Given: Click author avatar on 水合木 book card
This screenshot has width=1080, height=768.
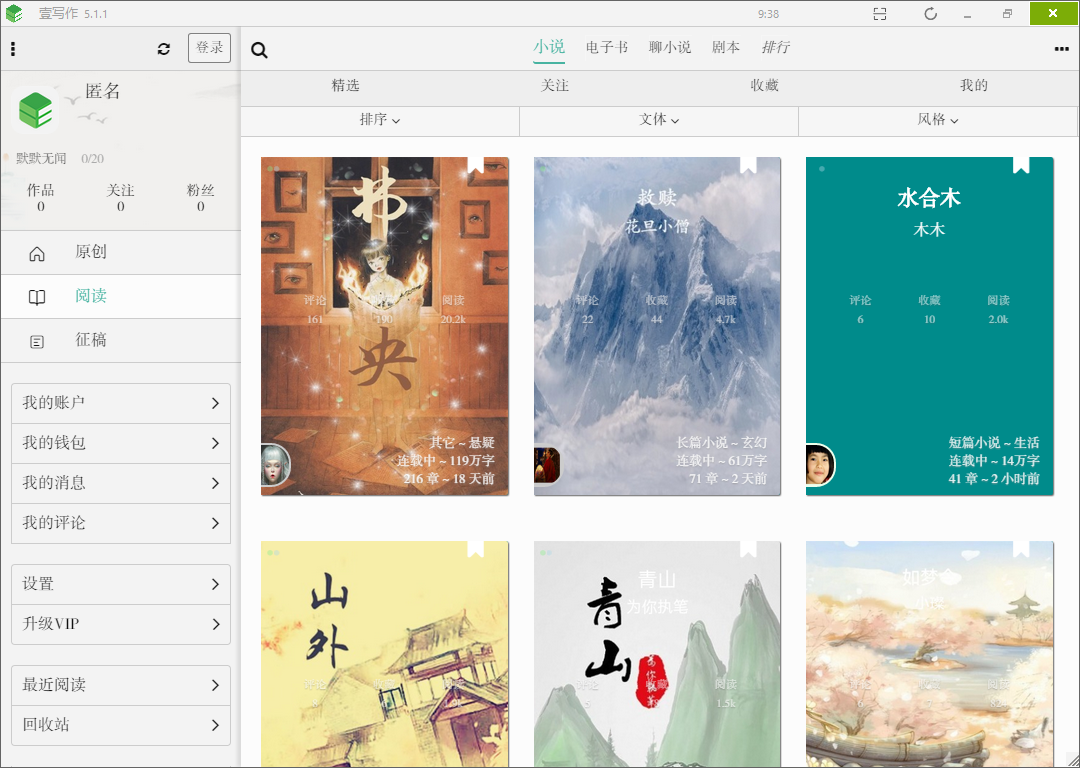Looking at the screenshot, I should point(820,465).
